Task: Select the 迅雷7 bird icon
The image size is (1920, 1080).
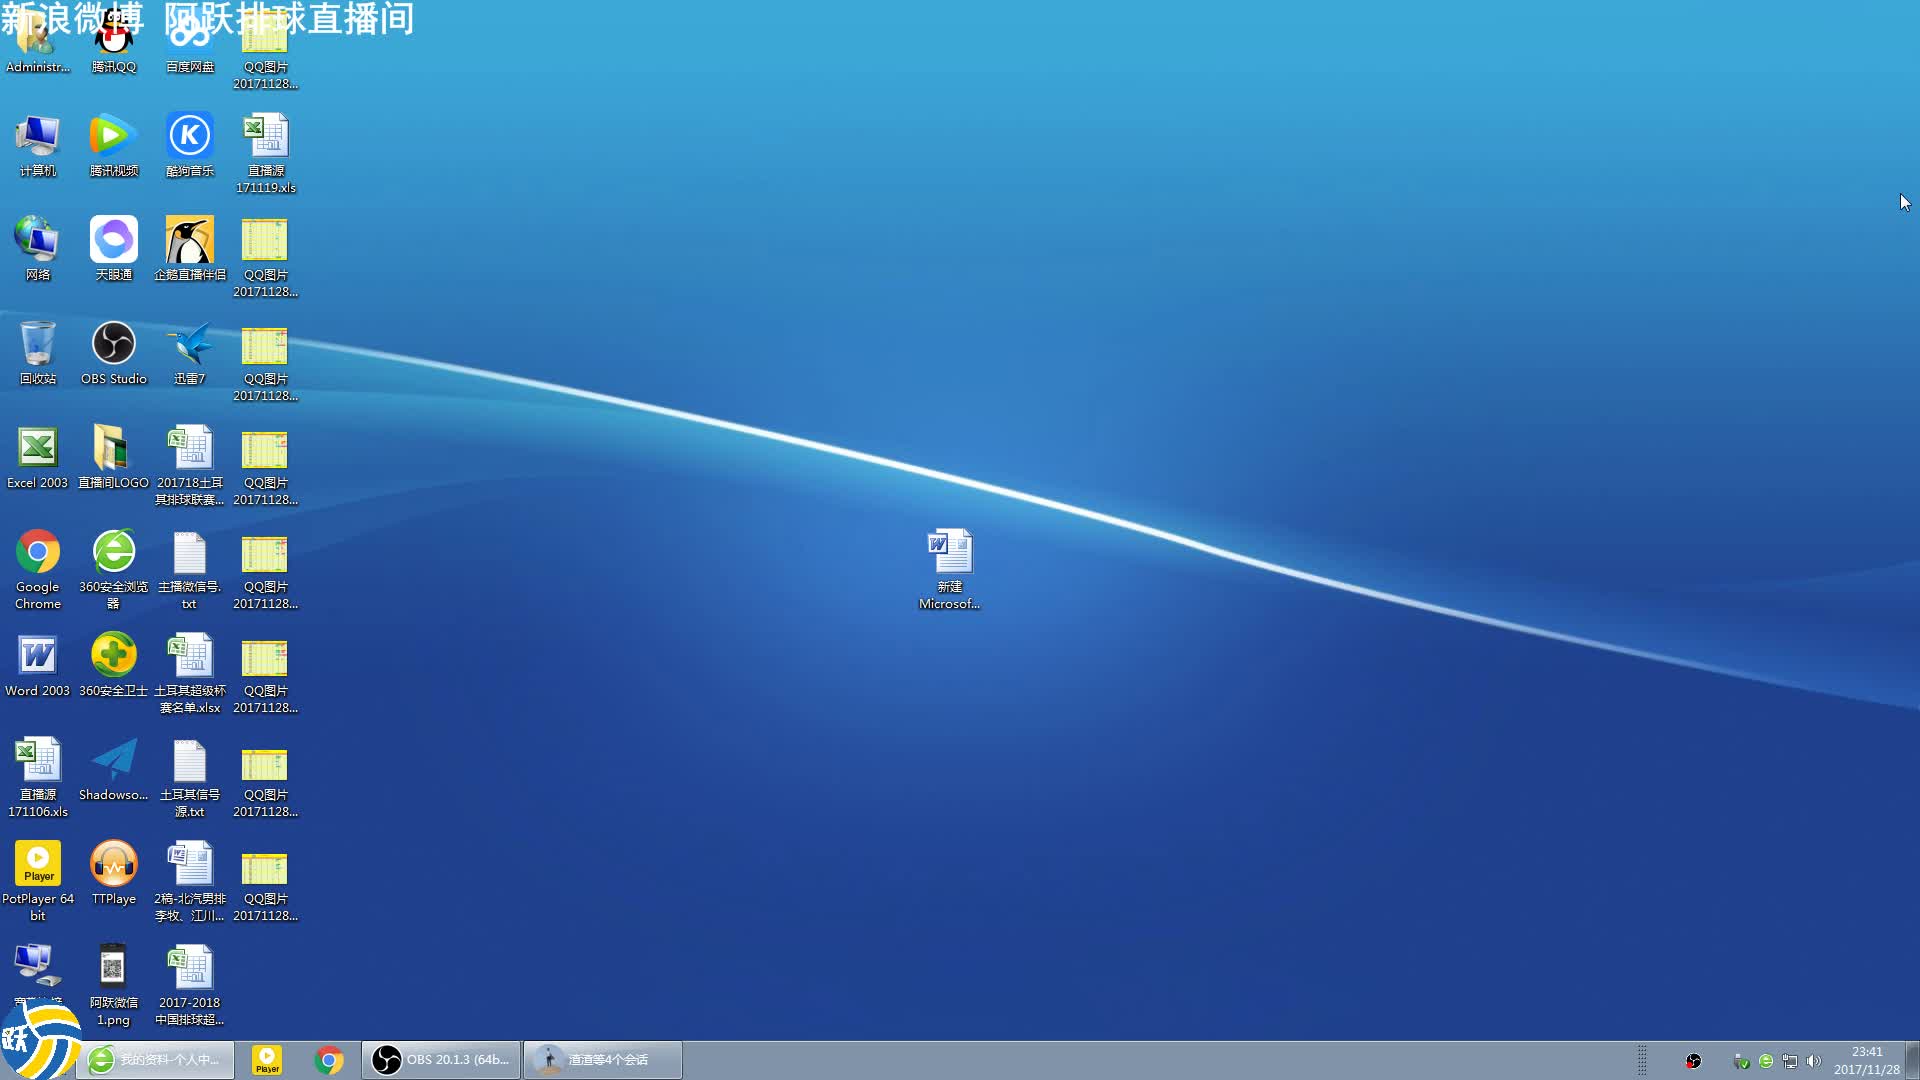Action: [x=189, y=344]
